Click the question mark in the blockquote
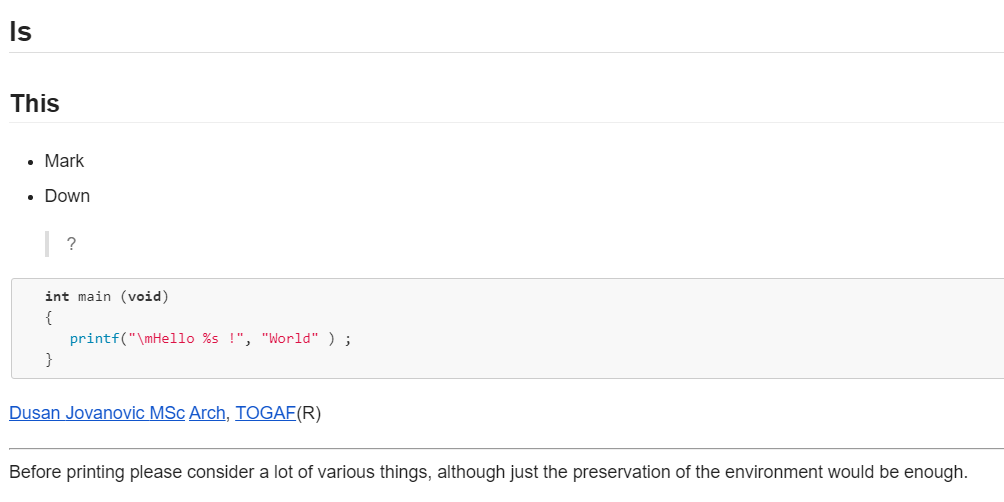The height and width of the screenshot is (502, 1004). point(71,243)
